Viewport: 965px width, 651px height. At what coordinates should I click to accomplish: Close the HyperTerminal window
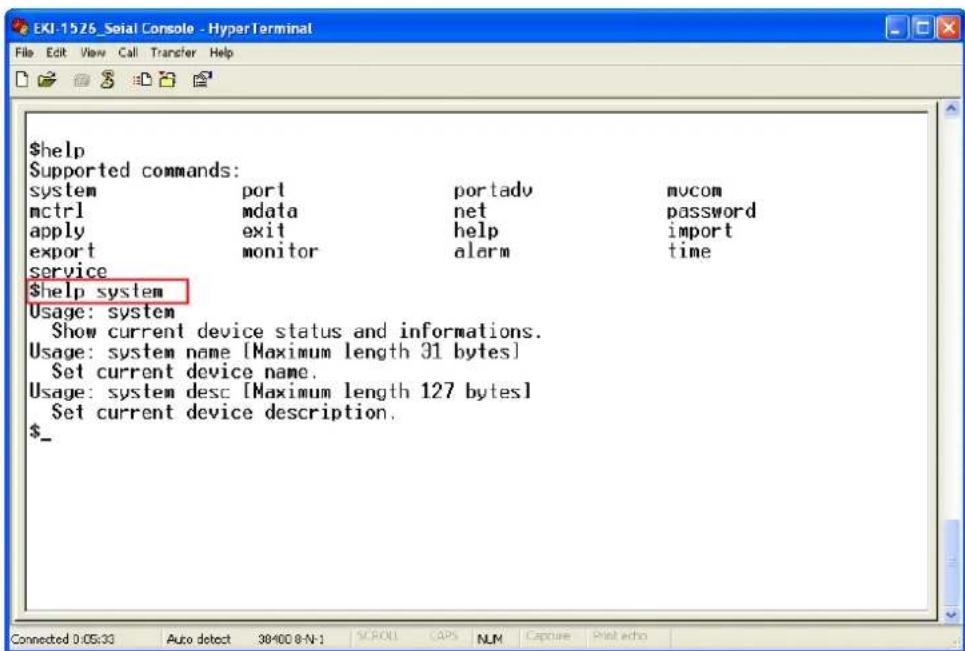click(948, 28)
